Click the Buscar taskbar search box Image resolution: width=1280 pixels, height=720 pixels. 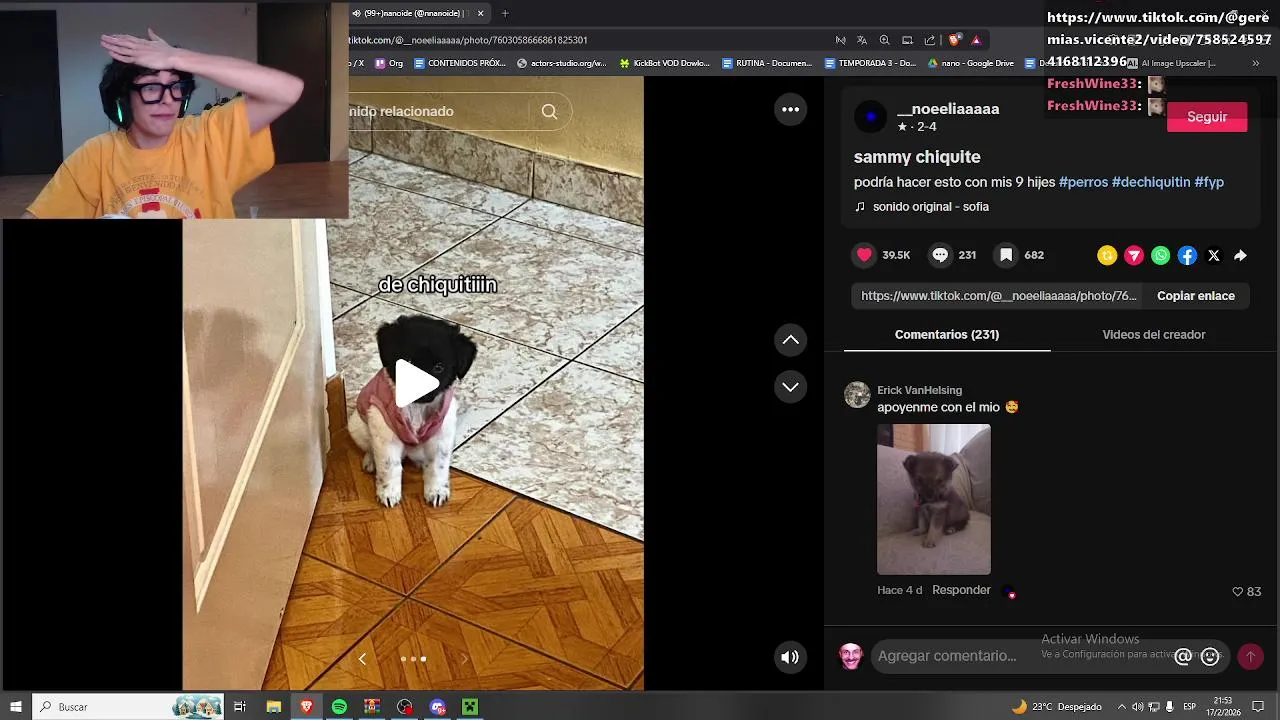click(x=128, y=707)
